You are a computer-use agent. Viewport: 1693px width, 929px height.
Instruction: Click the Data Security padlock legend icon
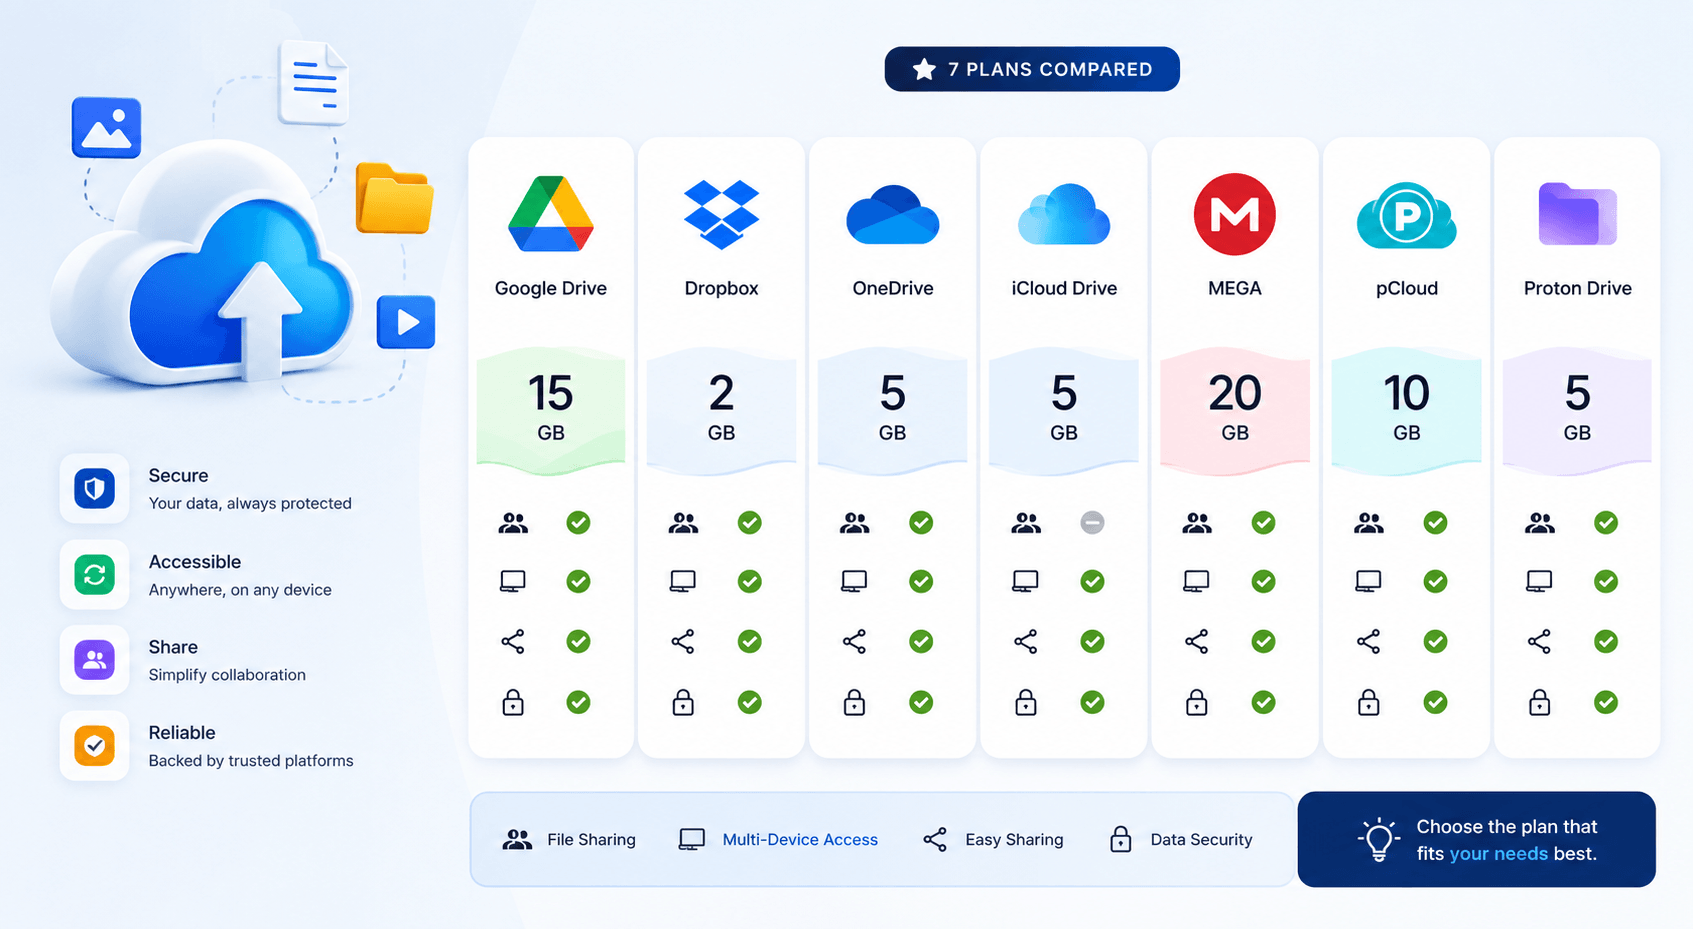(1121, 839)
